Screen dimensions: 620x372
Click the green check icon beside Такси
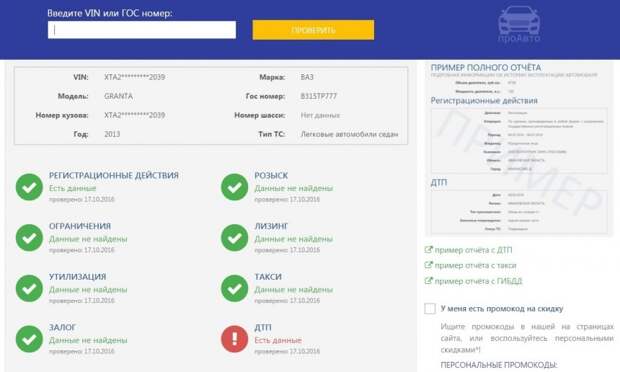234,288
